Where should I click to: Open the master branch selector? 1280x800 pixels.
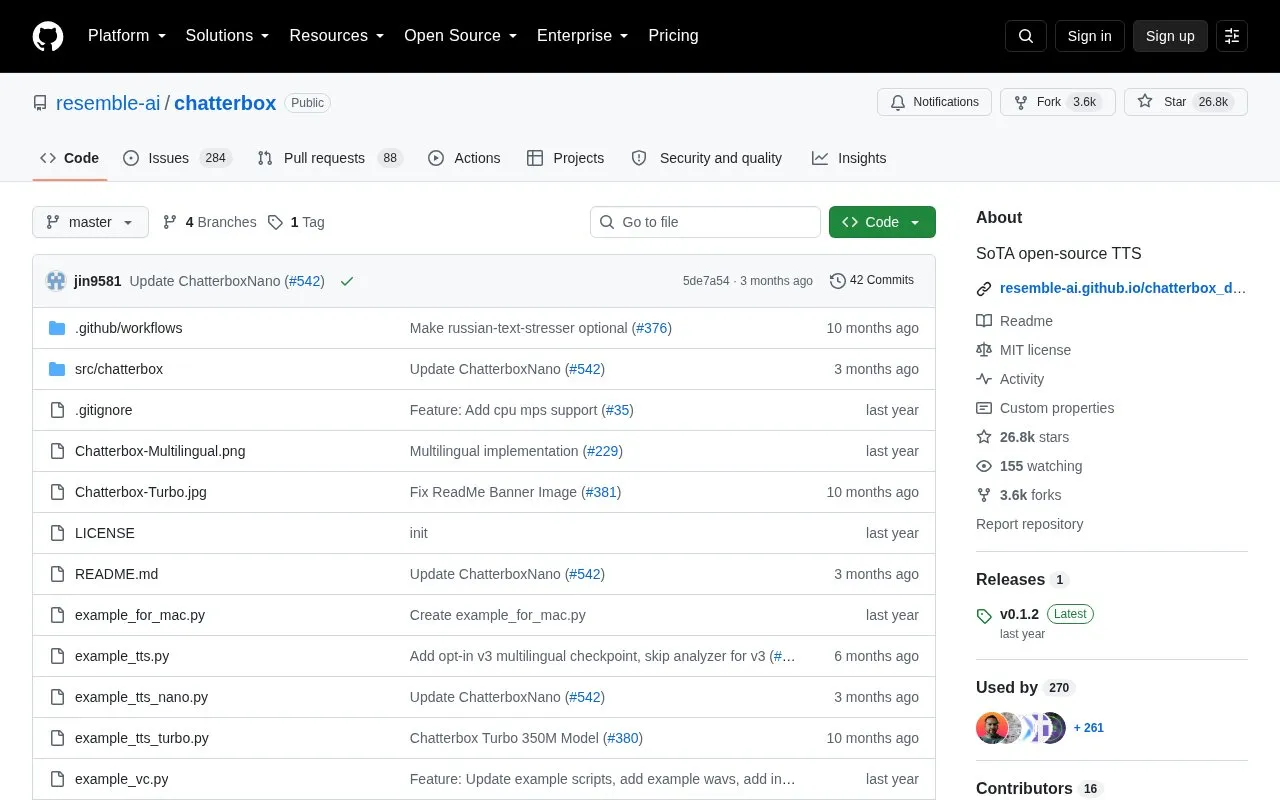point(90,222)
